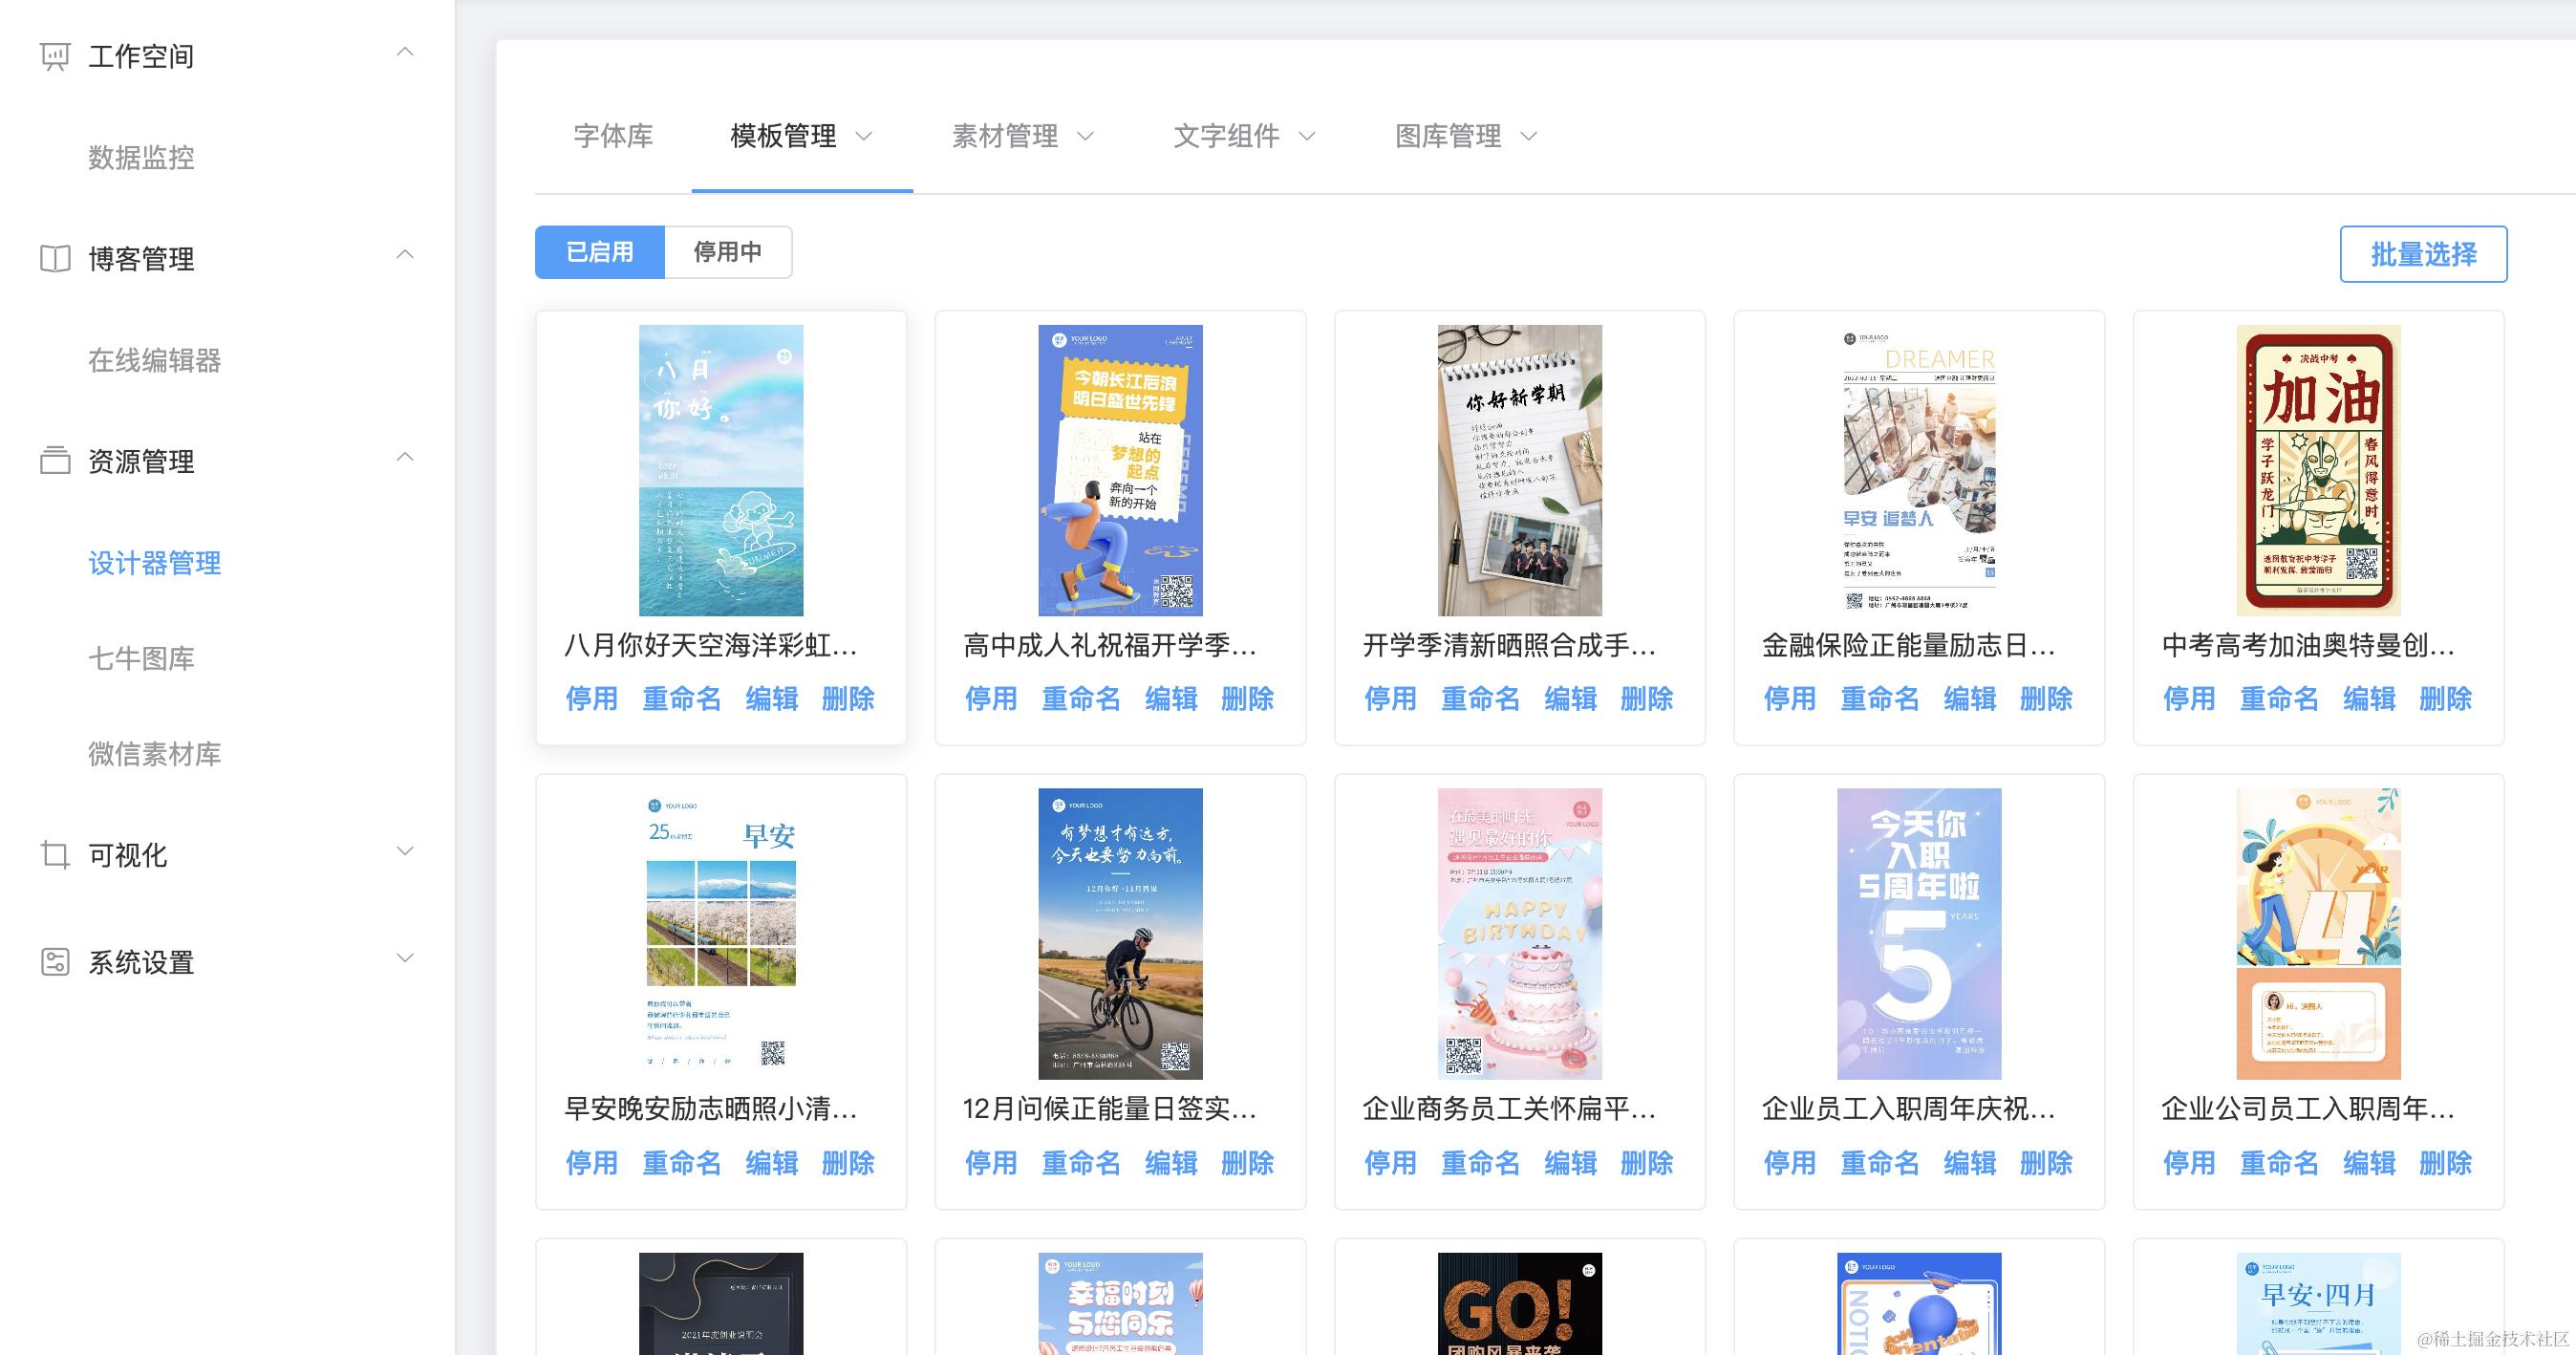Open the 八月你好 ocean rainbow template thumbnail

[721, 470]
